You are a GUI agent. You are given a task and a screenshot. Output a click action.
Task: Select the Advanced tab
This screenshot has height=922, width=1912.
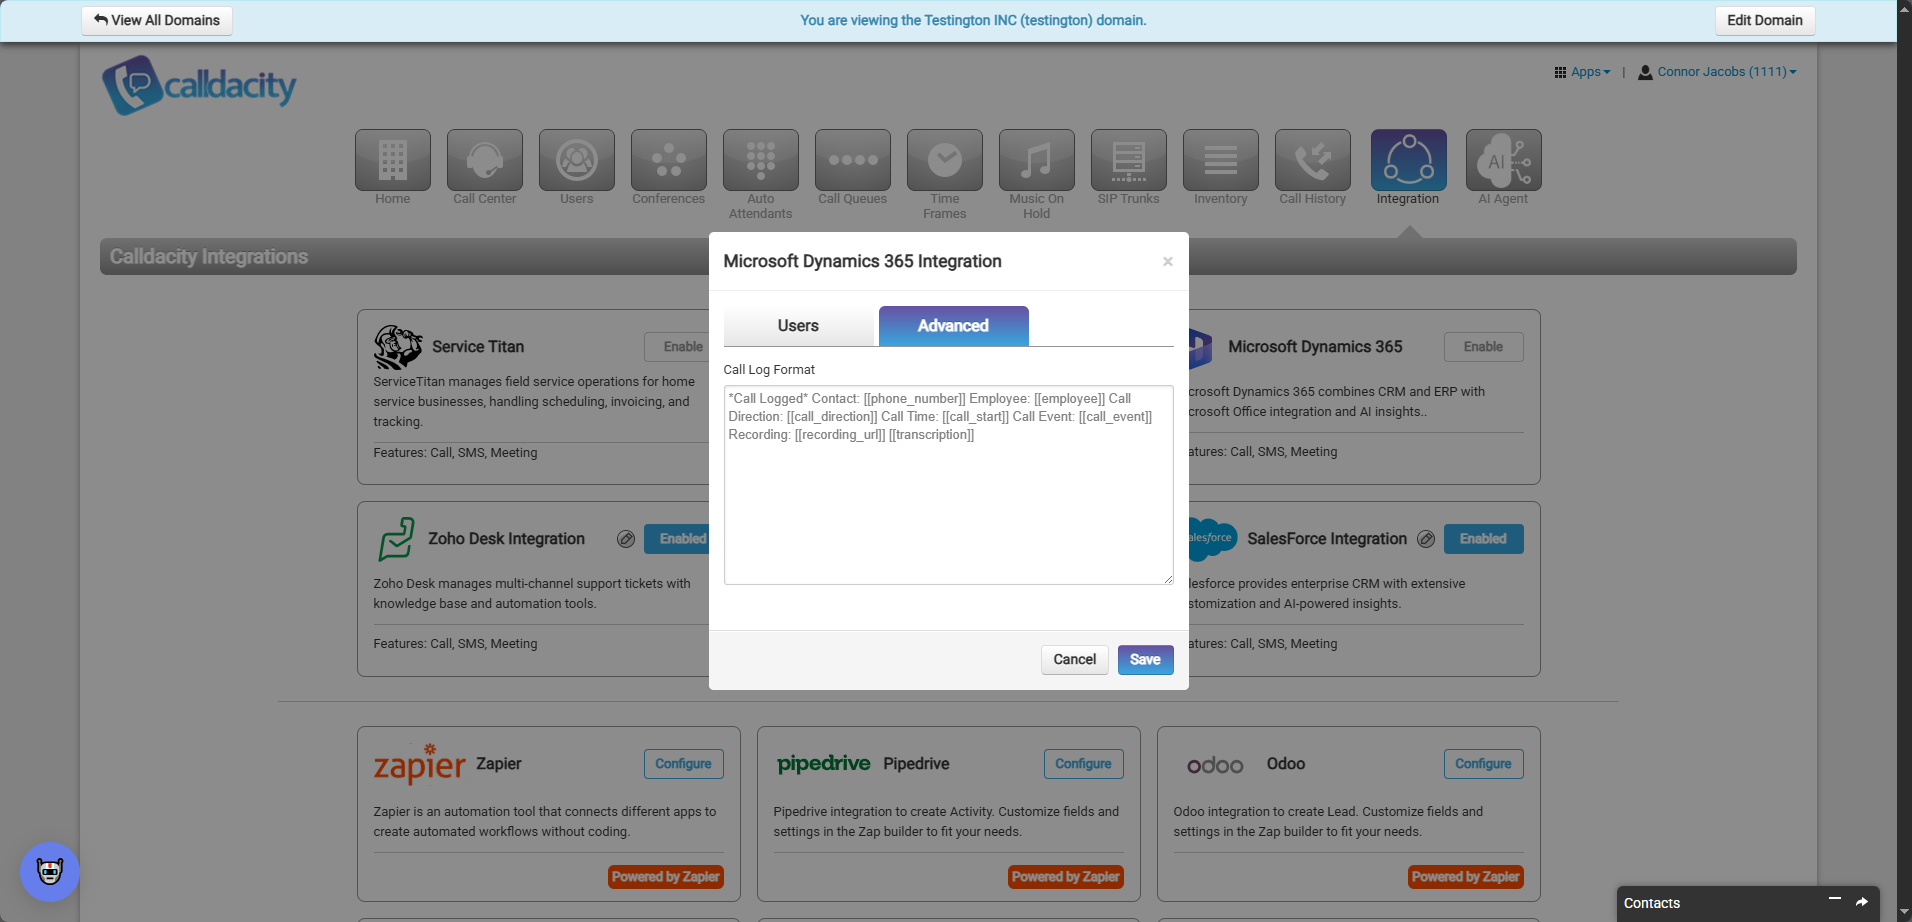(x=953, y=326)
